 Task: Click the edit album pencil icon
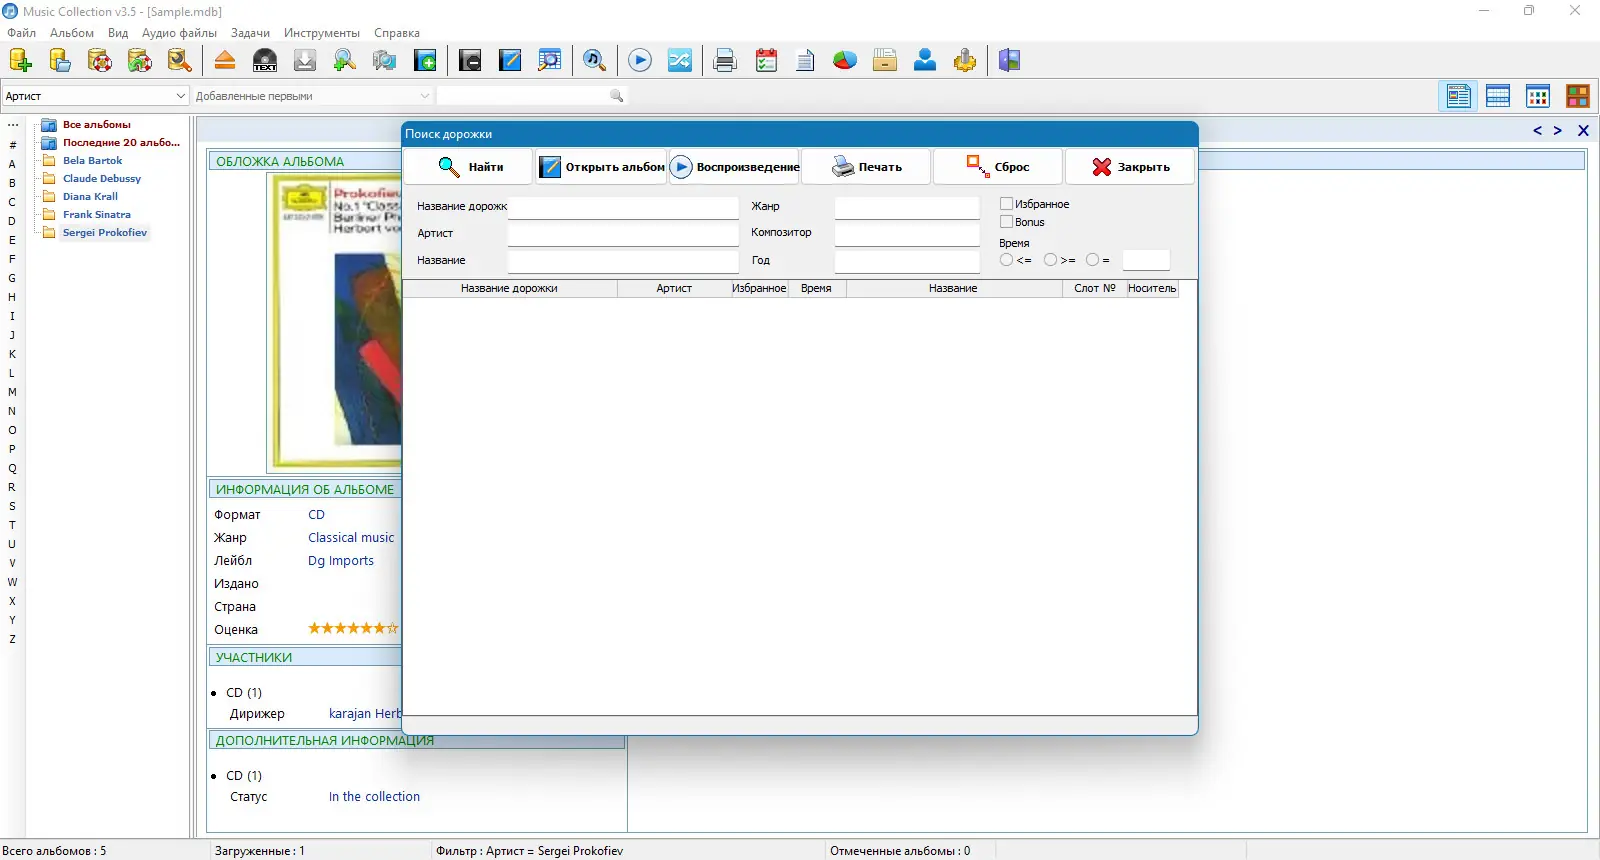click(x=510, y=61)
